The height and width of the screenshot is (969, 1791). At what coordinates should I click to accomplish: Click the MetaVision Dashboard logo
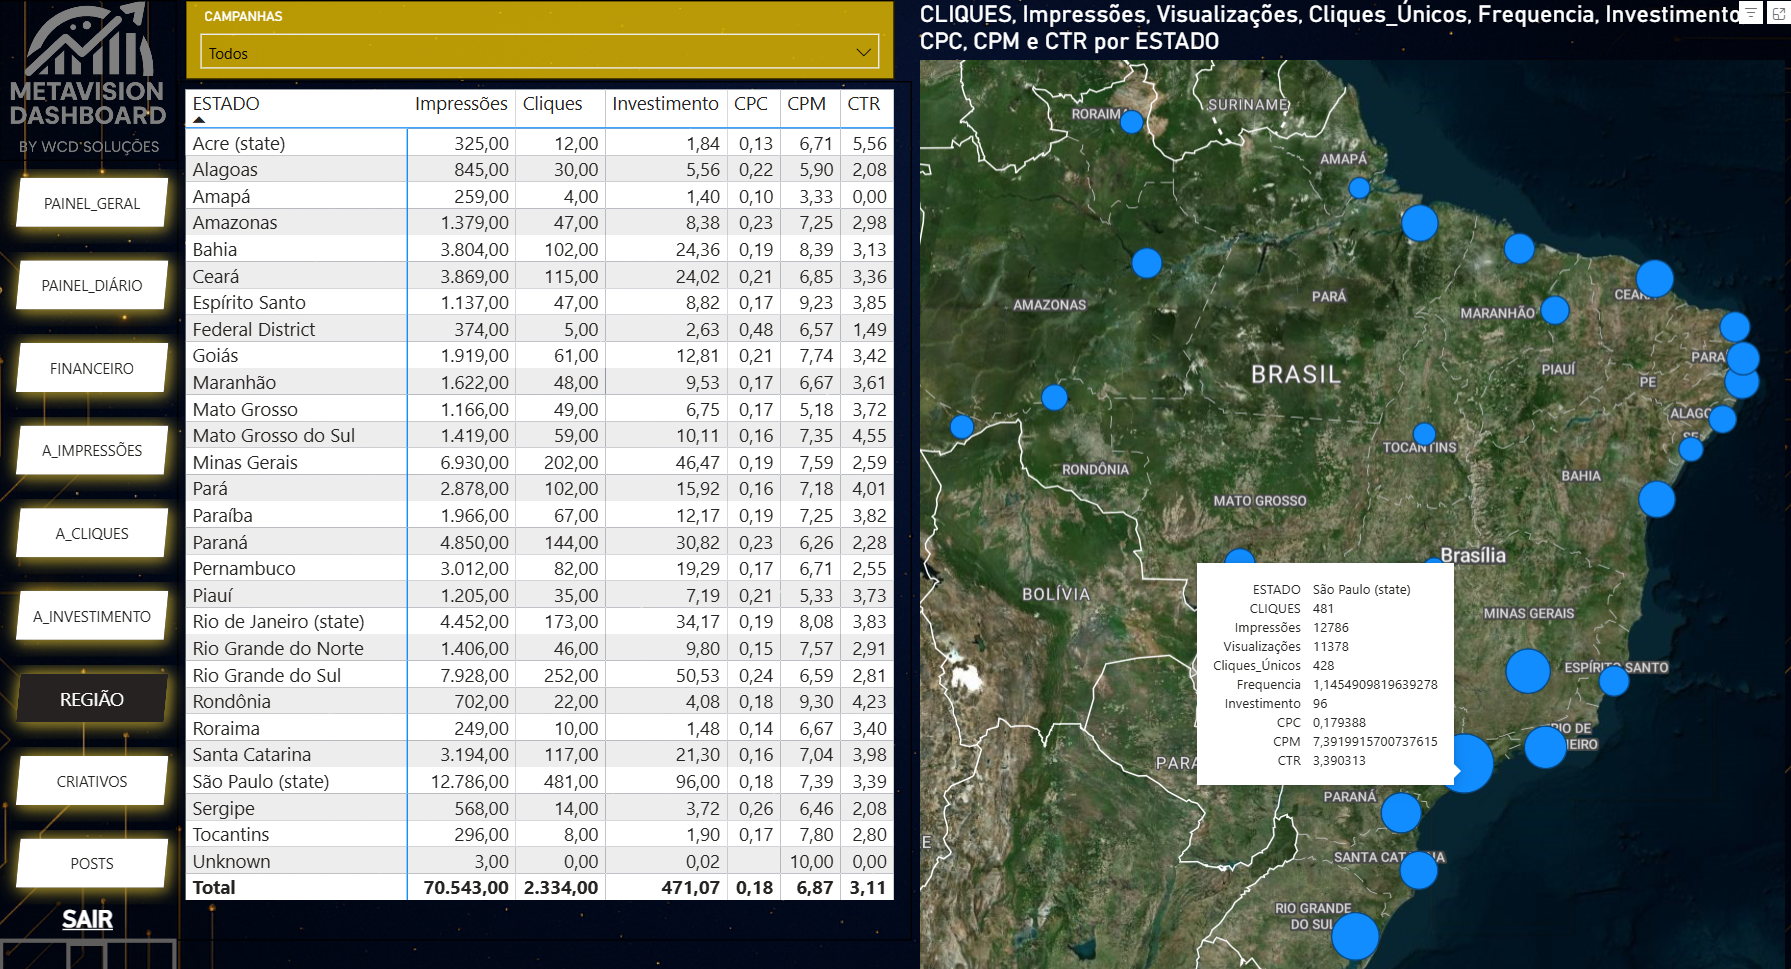click(x=89, y=80)
